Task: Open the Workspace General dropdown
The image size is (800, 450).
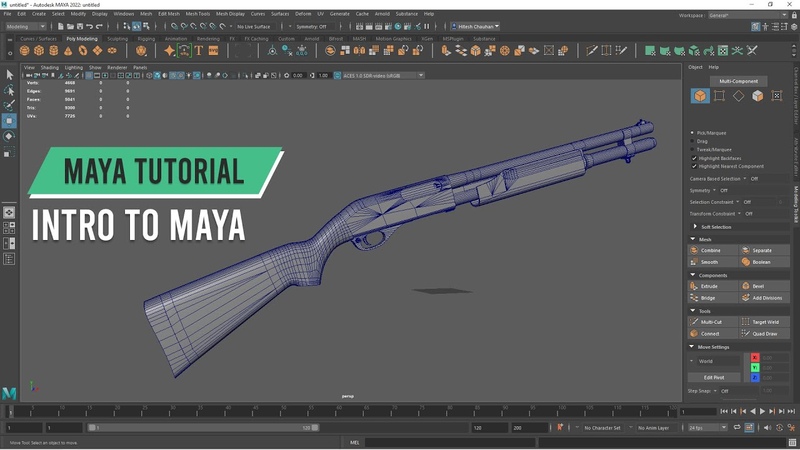Action: click(x=747, y=15)
